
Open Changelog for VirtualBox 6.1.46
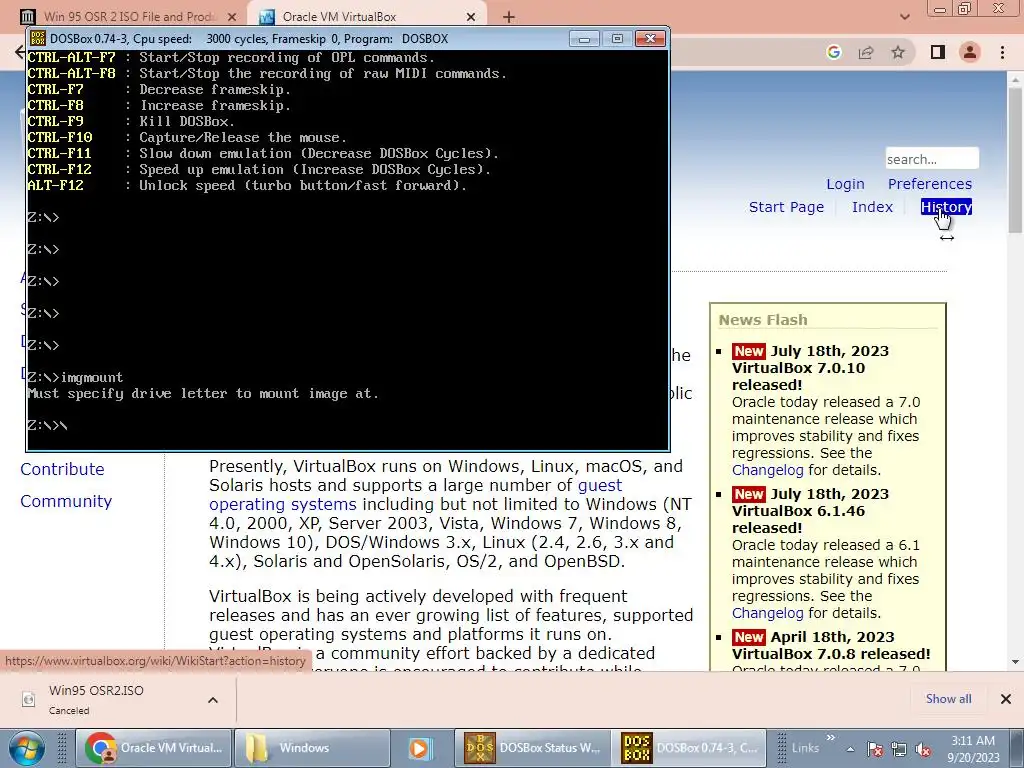coord(767,613)
